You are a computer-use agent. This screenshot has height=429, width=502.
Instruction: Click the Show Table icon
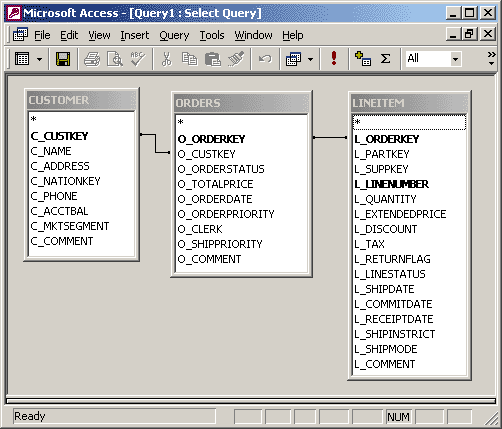363,59
